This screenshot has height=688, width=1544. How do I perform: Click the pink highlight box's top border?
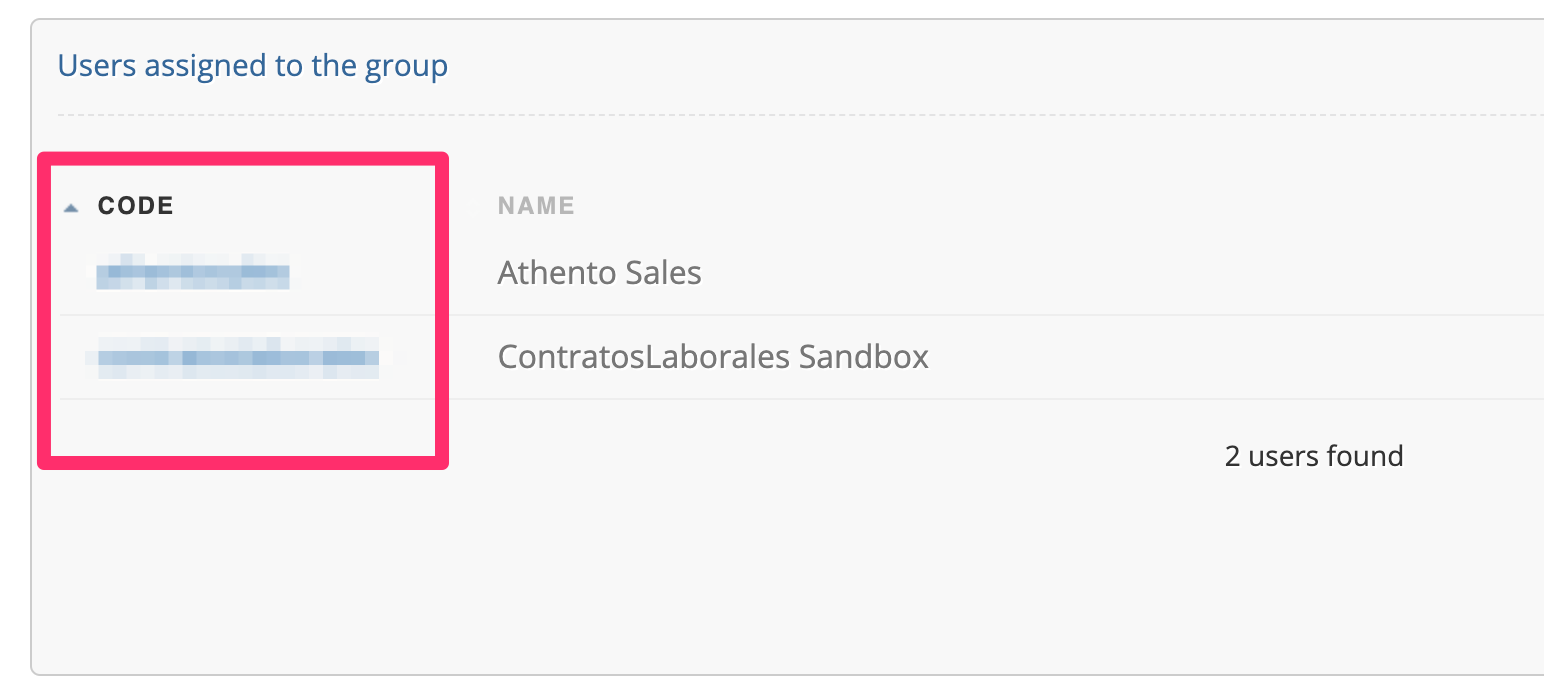coord(243,158)
